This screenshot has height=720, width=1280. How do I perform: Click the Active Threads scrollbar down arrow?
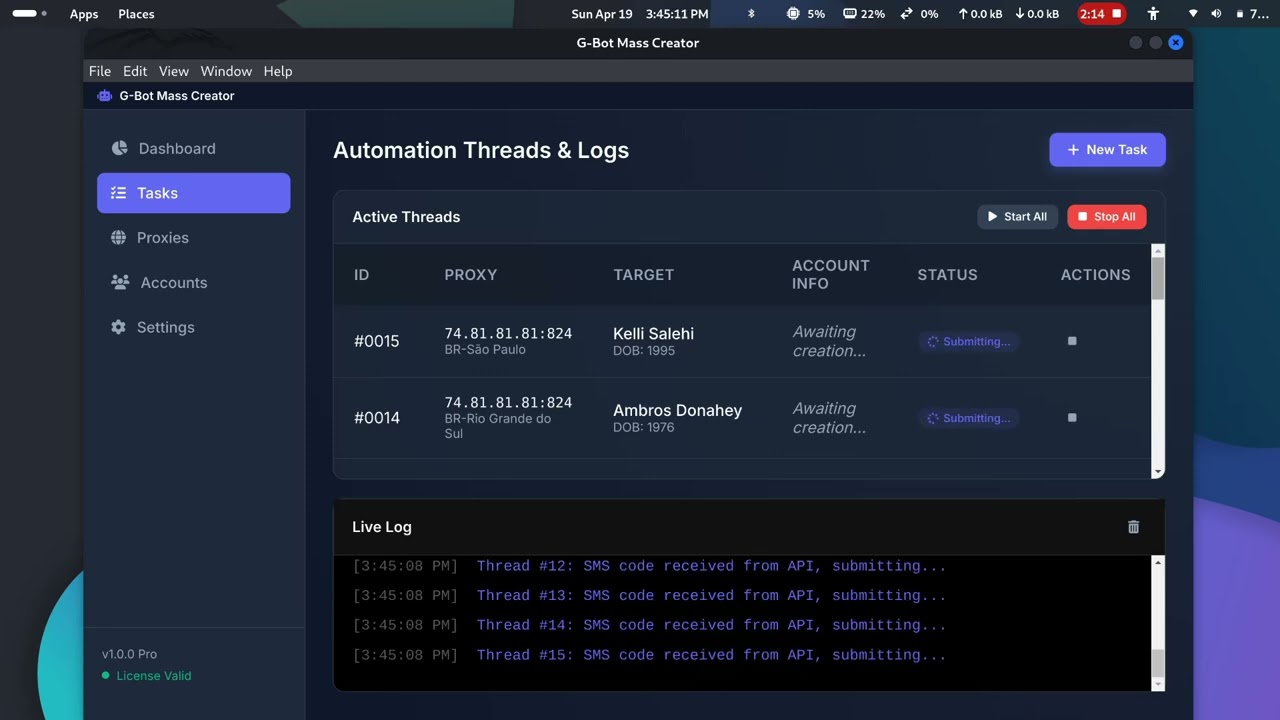pyautogui.click(x=1158, y=472)
